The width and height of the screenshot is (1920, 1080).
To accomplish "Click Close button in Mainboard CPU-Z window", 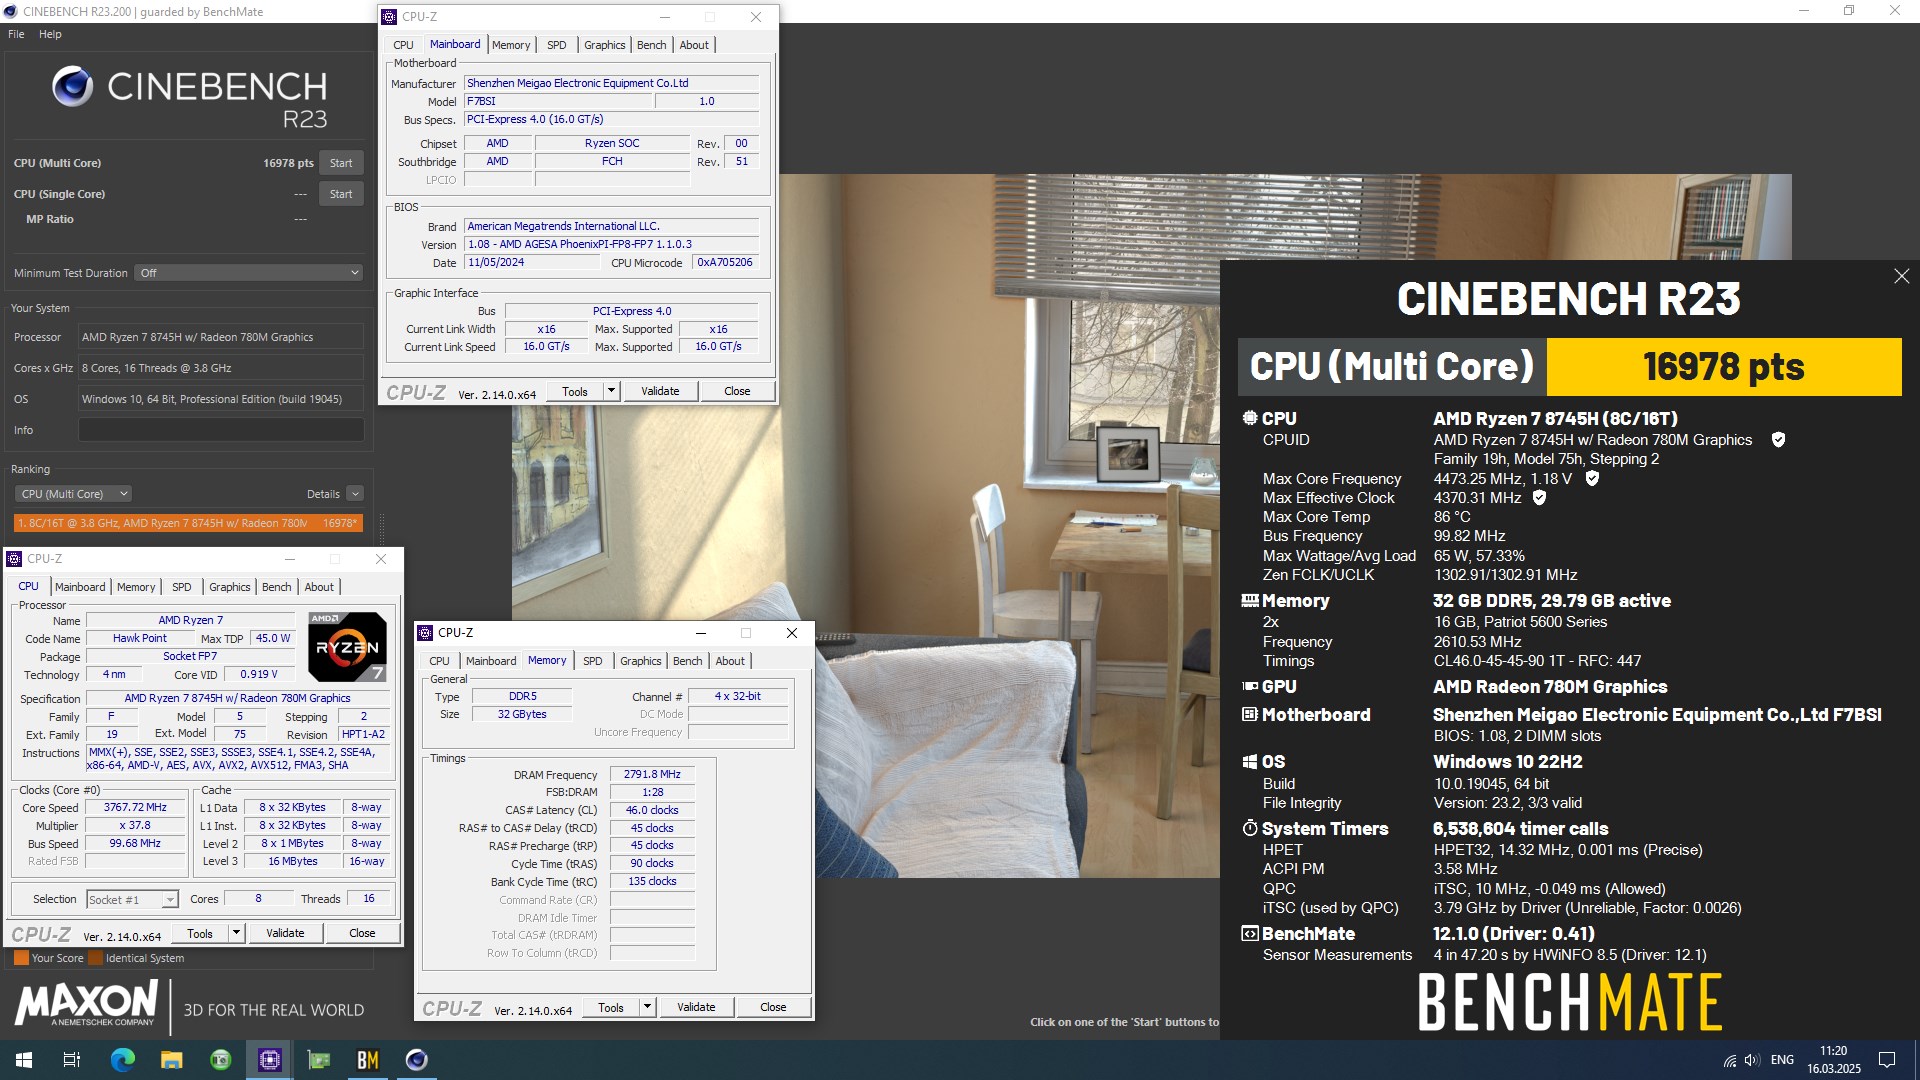I will (x=737, y=391).
